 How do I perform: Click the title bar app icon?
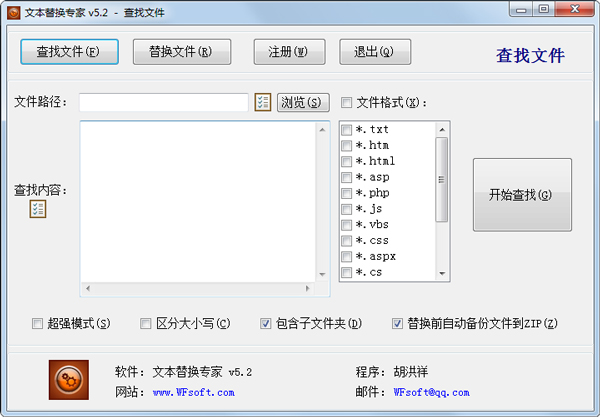13,11
